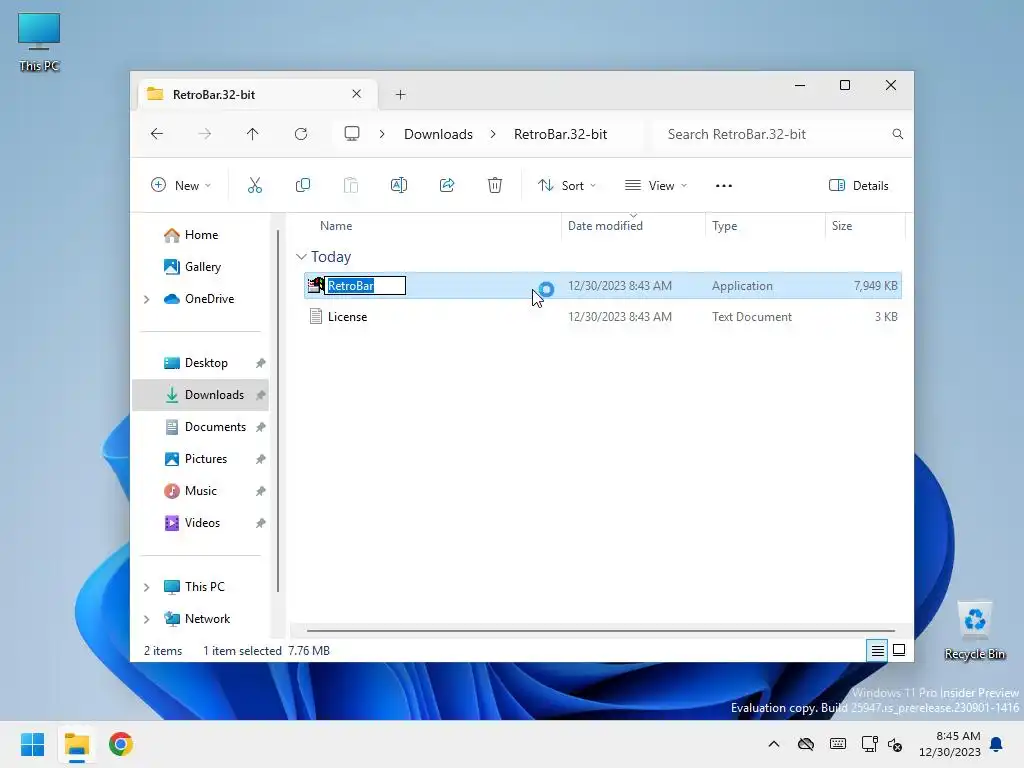Go up one folder level arrow

pyautogui.click(x=253, y=134)
